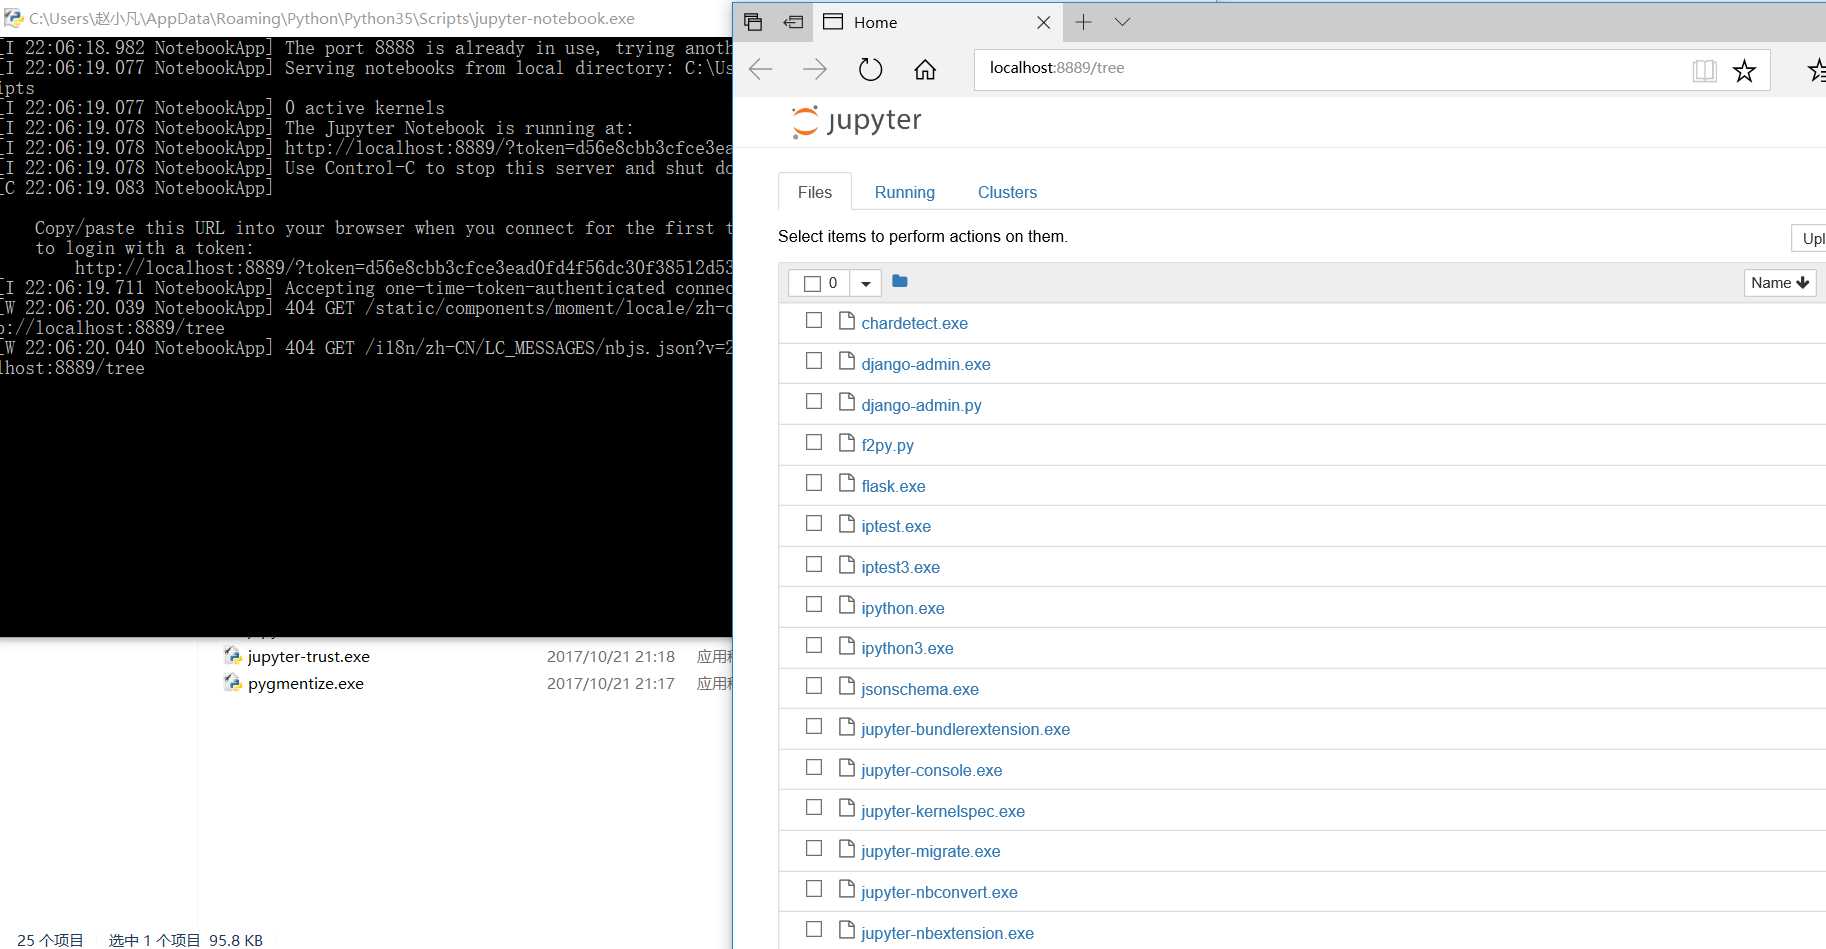Open the django-admin.exe link

point(926,364)
